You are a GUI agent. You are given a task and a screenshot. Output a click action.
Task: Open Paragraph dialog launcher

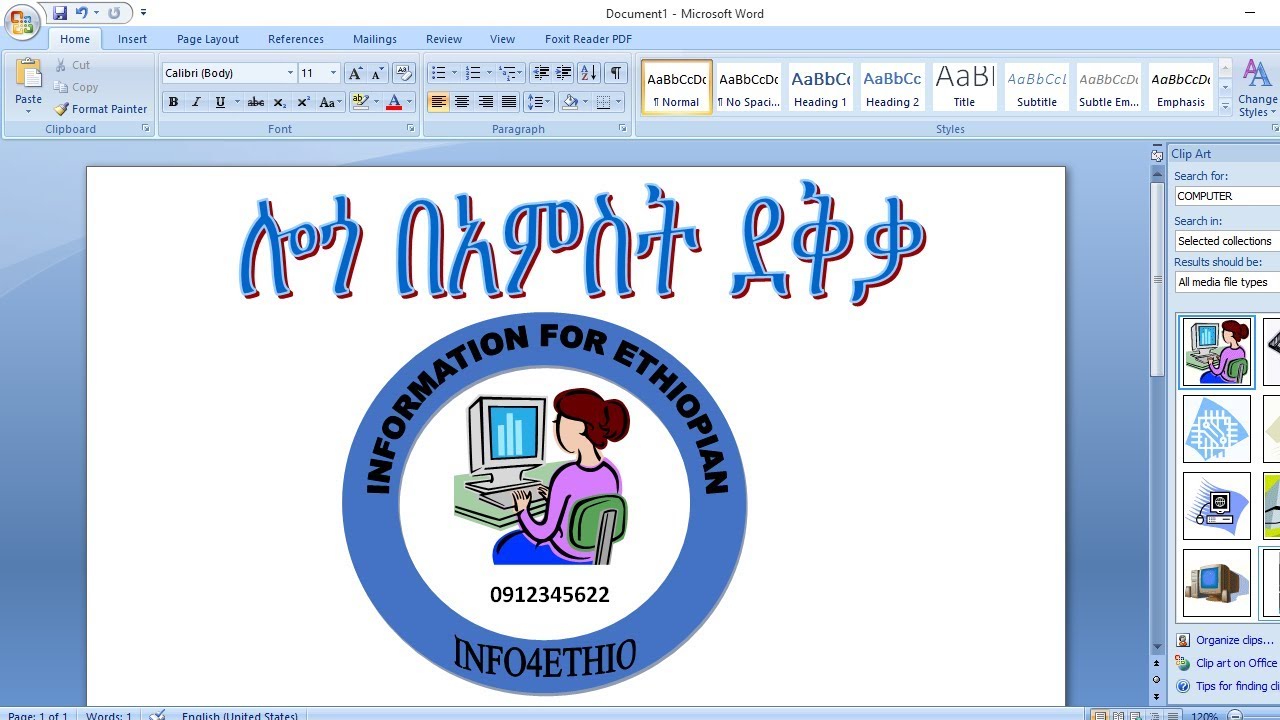[623, 129]
